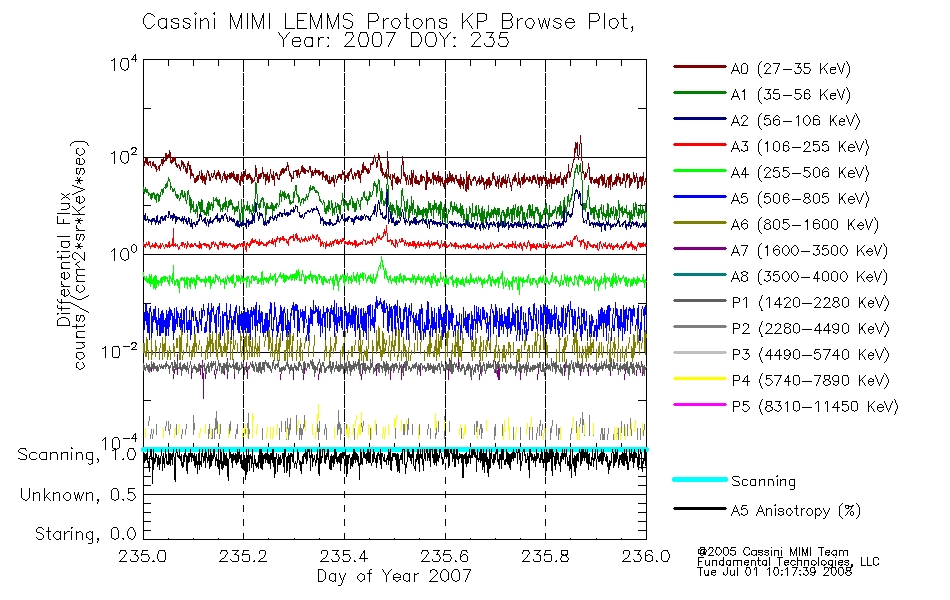Viewport: 950px width, 600px height.
Task: Click the P5 (8310-11450 KeV) legend label
Action: [x=815, y=407]
